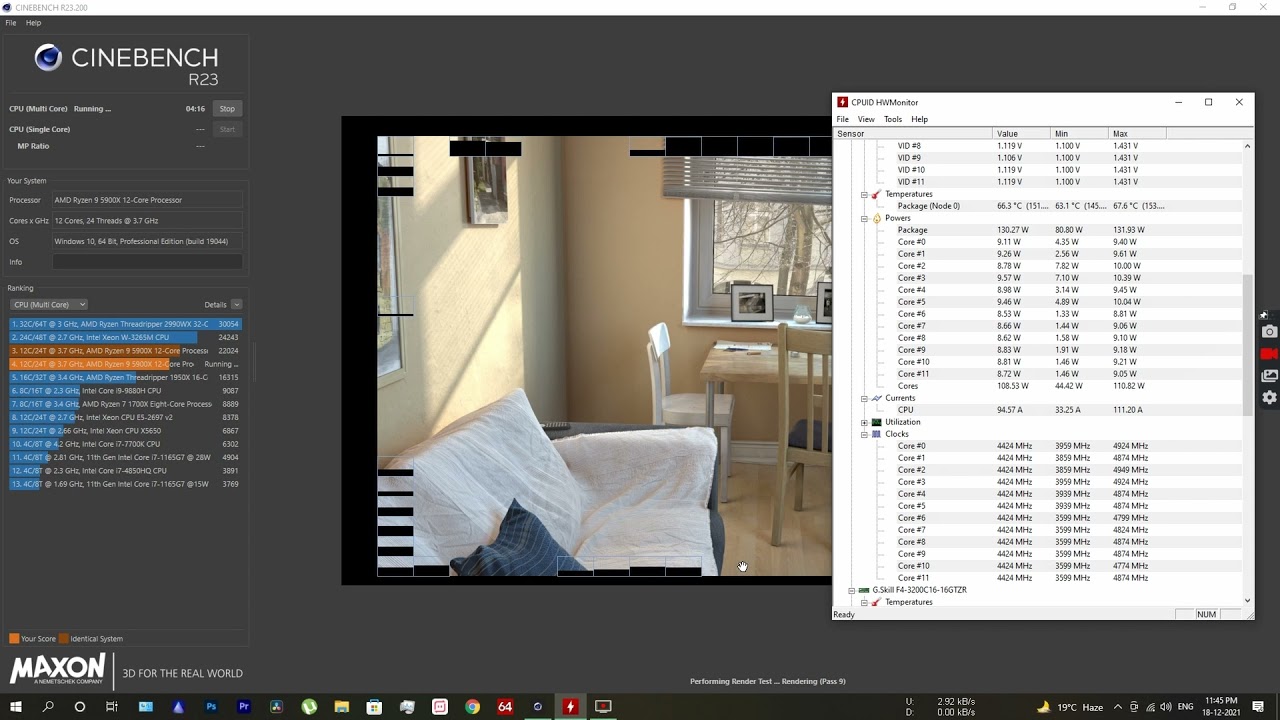
Task: Click Start button for CPU Single Core
Action: (227, 129)
